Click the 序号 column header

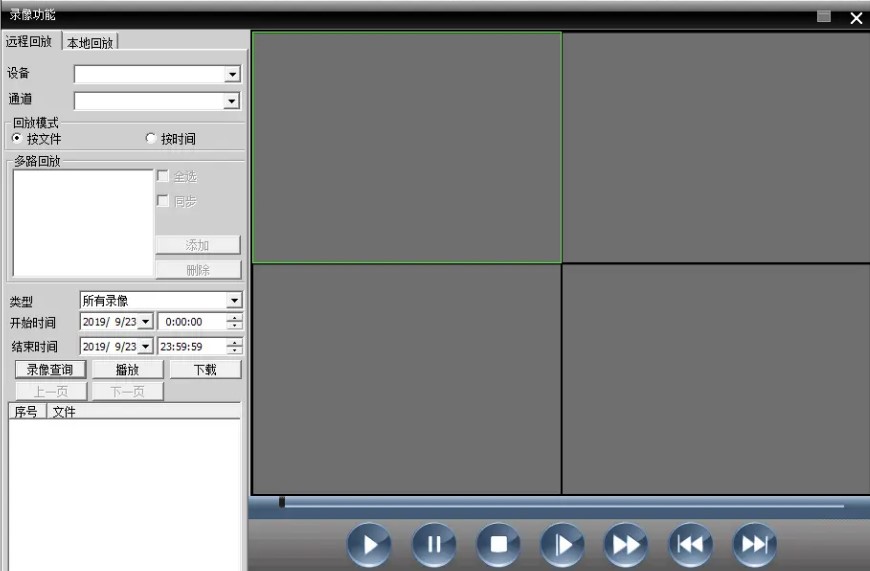point(27,412)
